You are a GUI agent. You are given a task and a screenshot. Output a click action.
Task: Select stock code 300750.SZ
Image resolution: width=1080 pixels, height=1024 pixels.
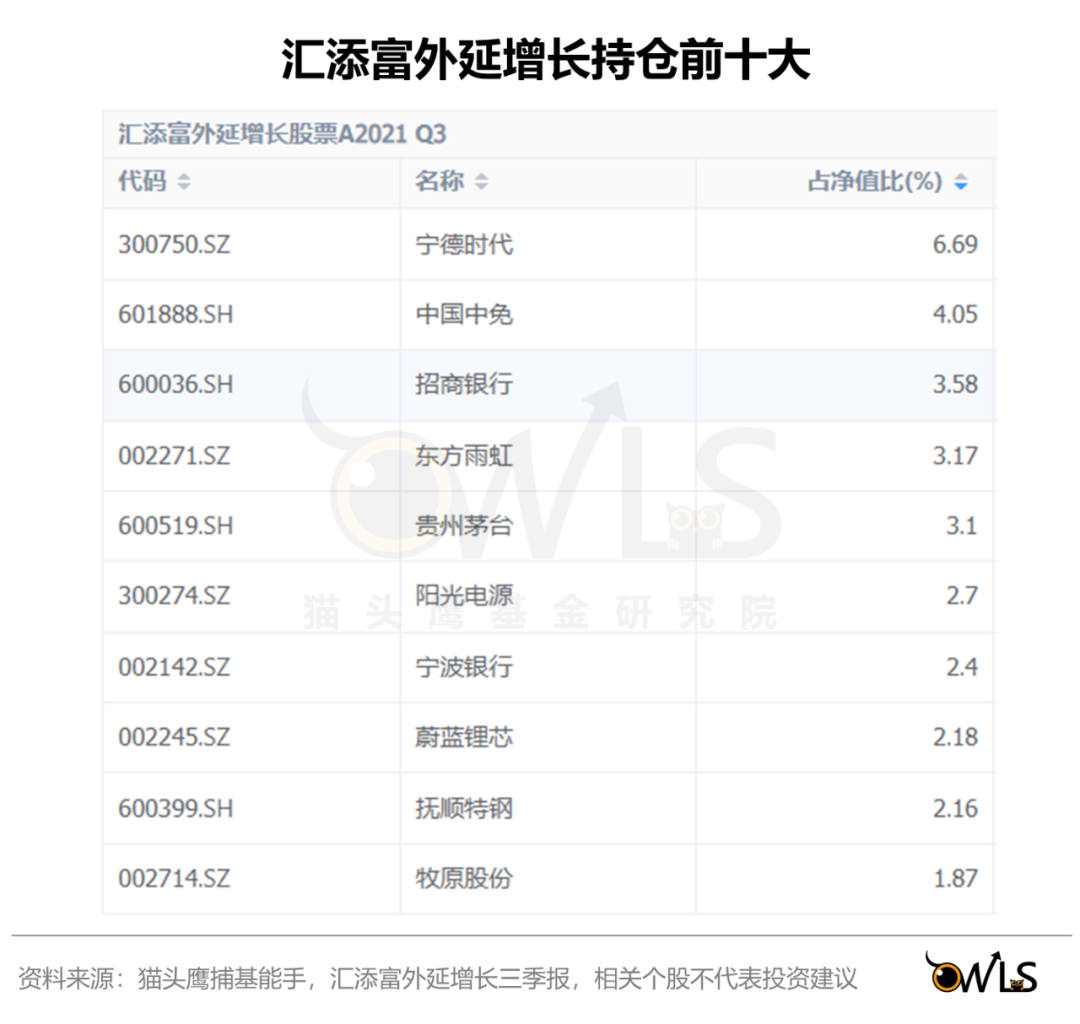(174, 244)
